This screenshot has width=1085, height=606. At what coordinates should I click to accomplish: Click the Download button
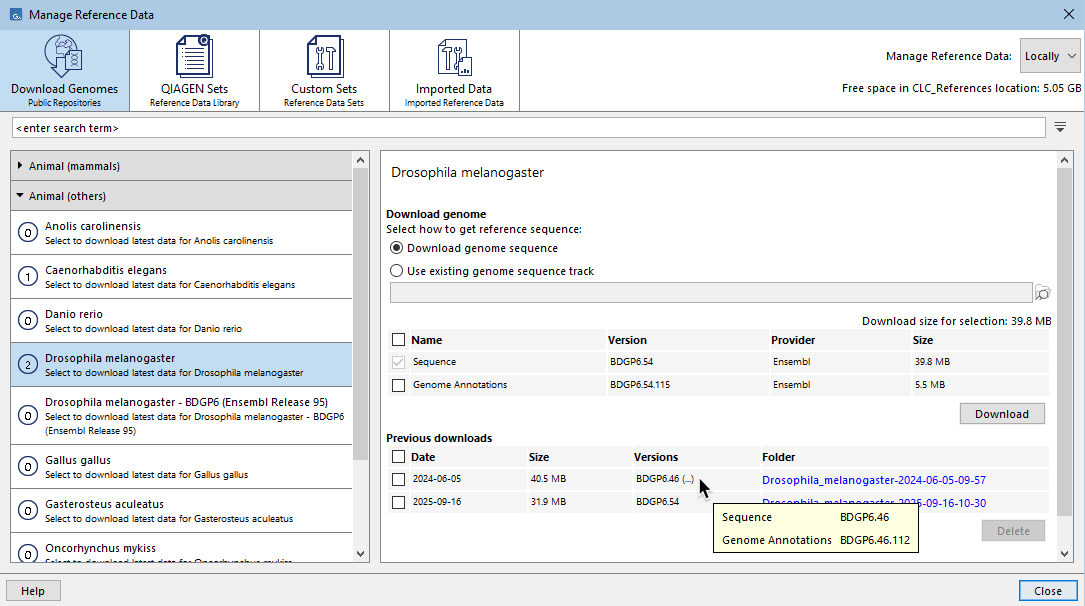point(1001,413)
